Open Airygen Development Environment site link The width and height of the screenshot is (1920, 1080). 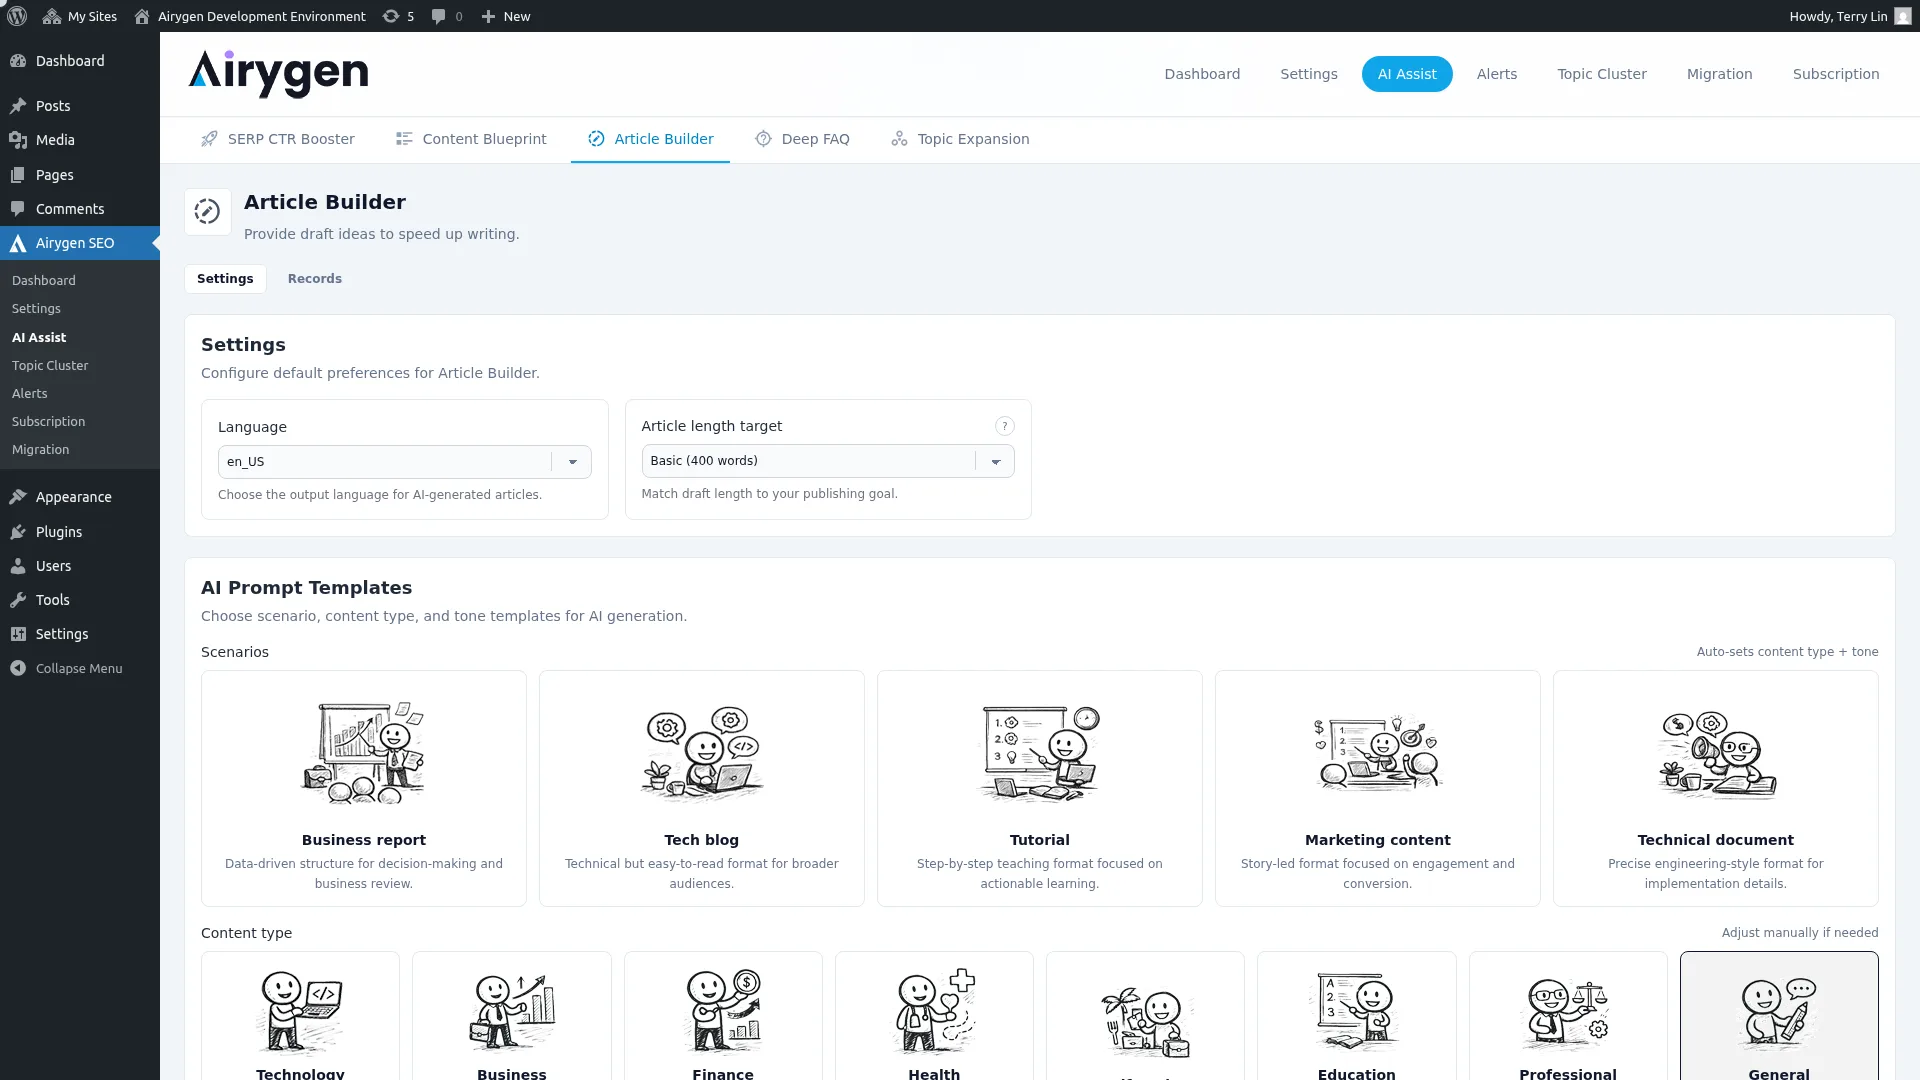click(x=250, y=16)
